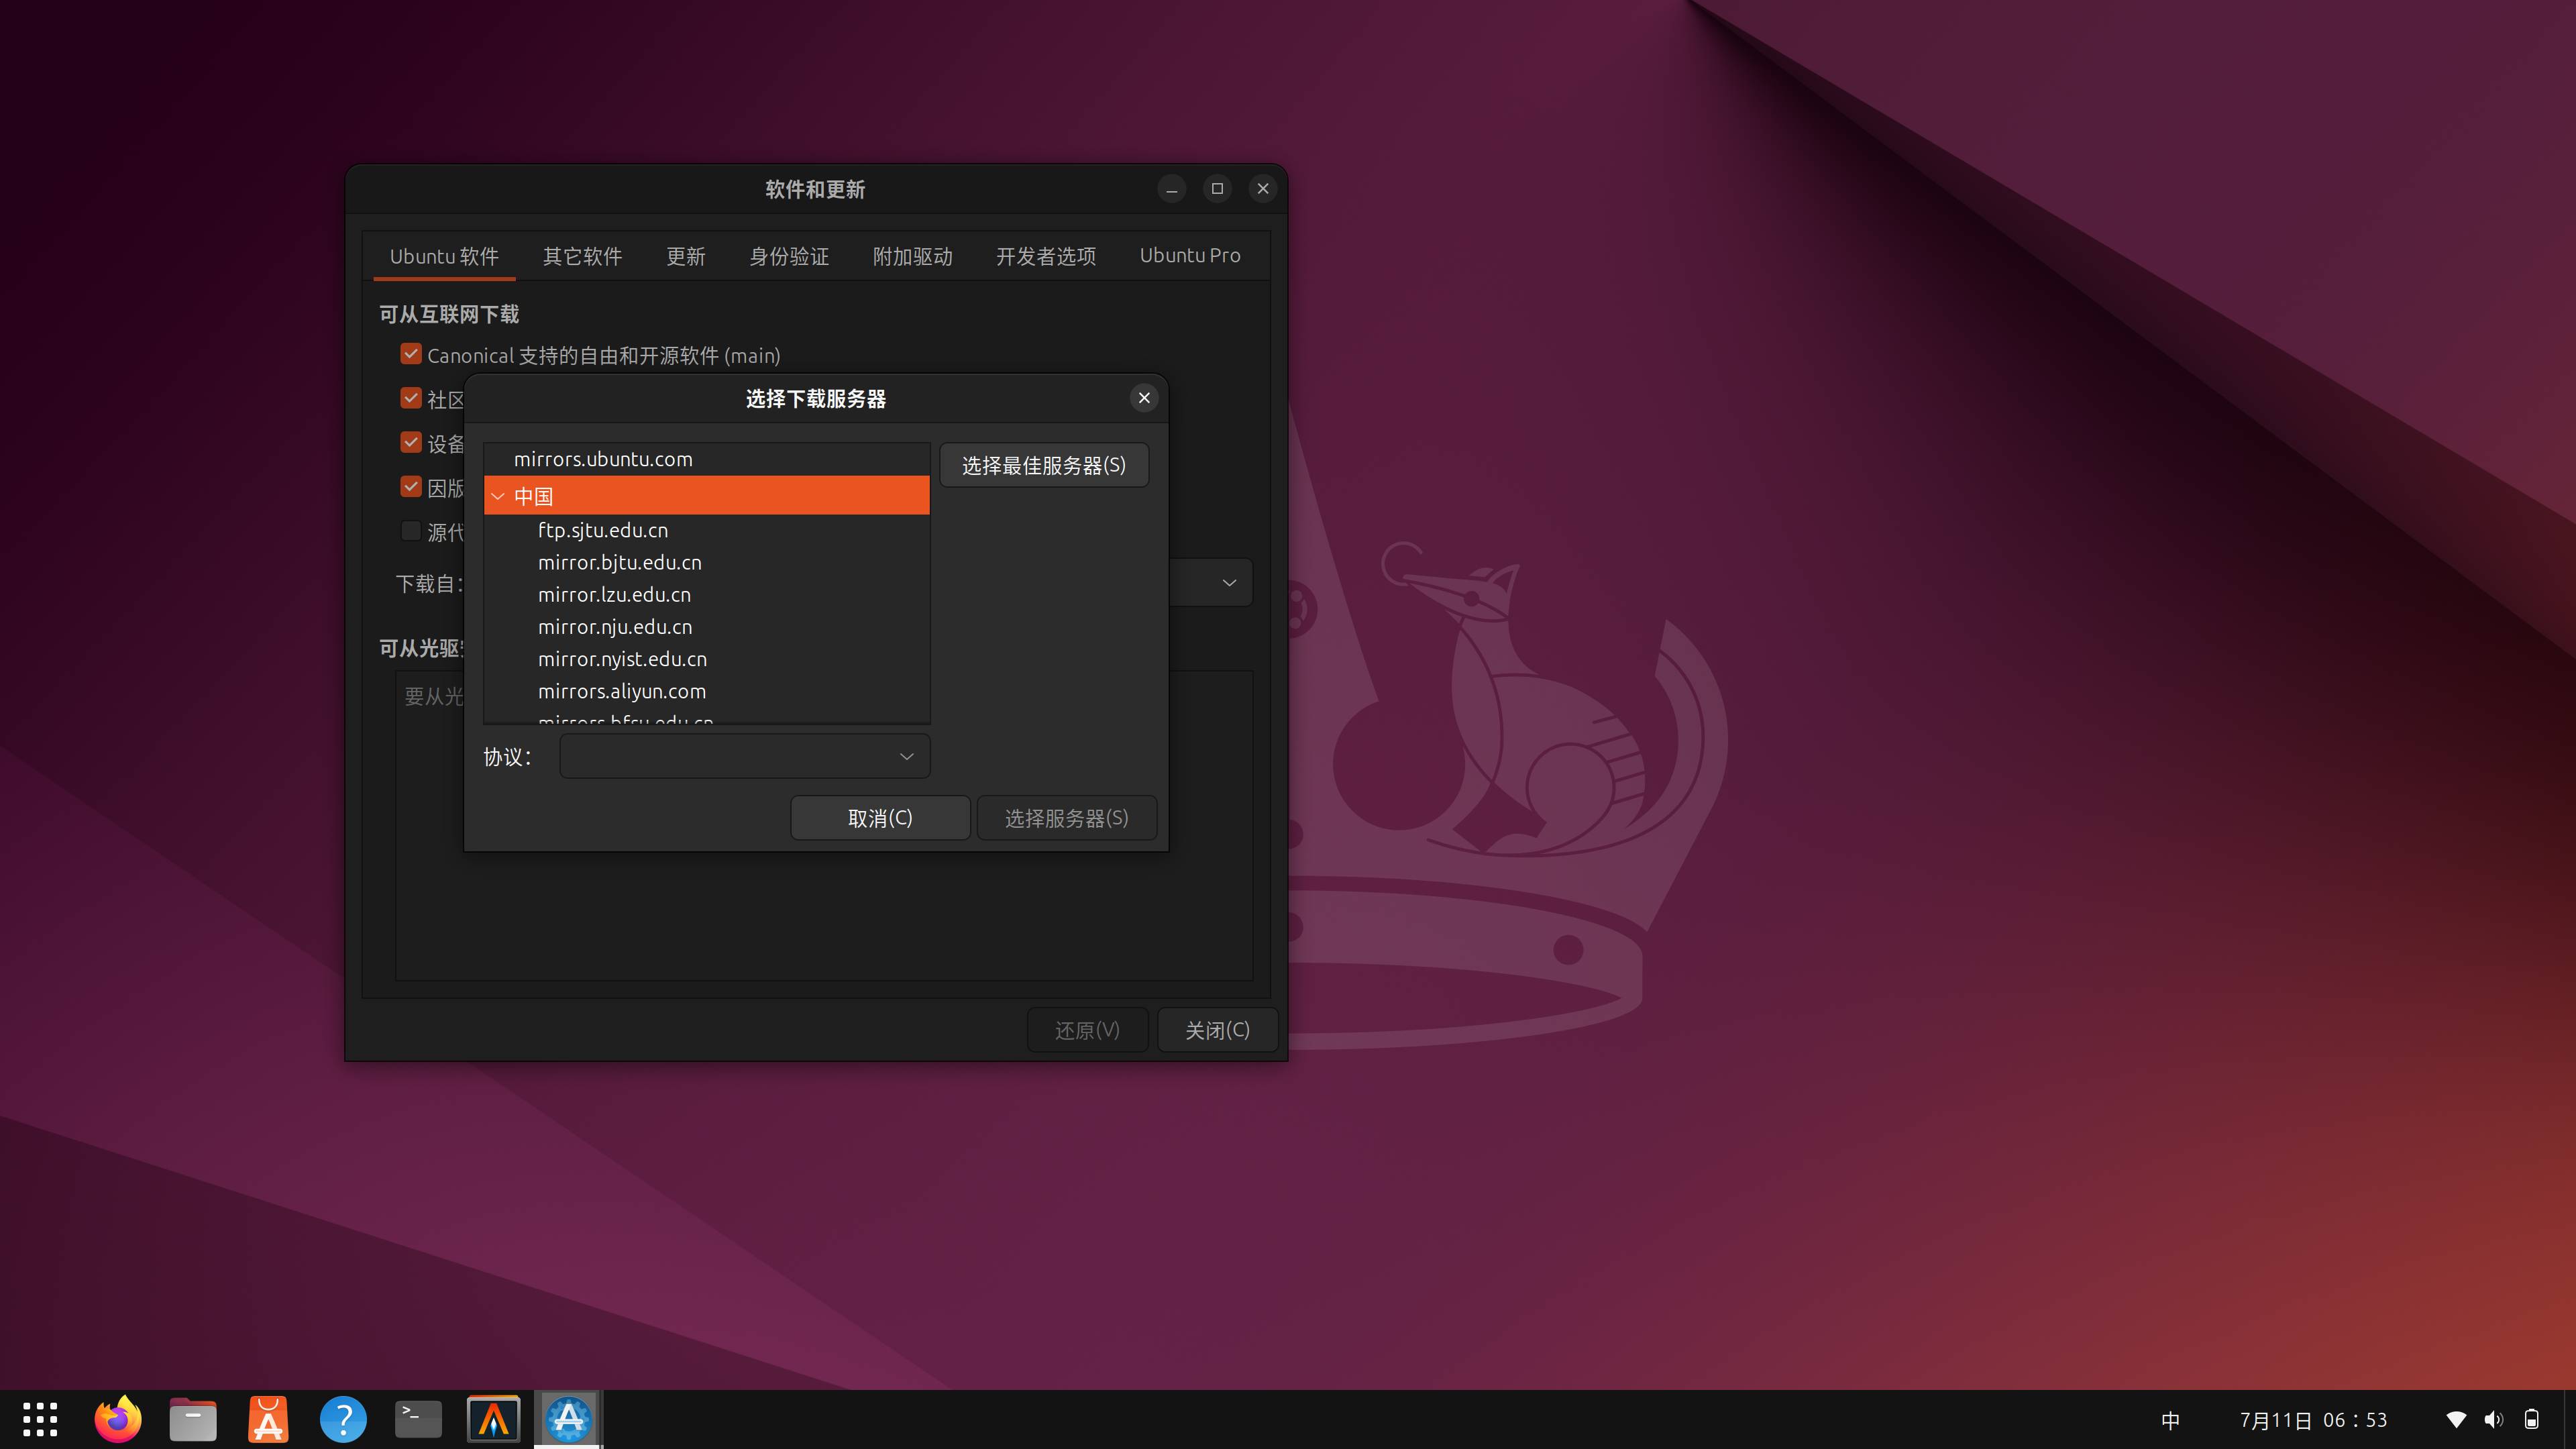Close the 软件和更新 window
Viewport: 2576px width, 1449px height.
click(1263, 189)
